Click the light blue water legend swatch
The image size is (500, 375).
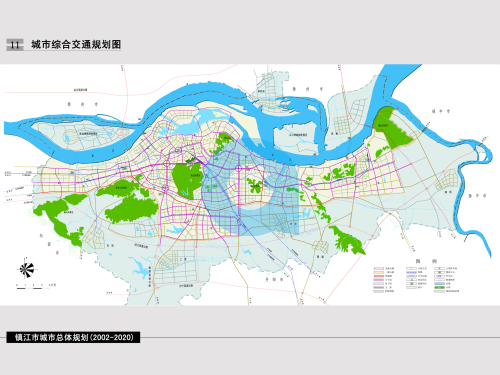[x=440, y=284]
